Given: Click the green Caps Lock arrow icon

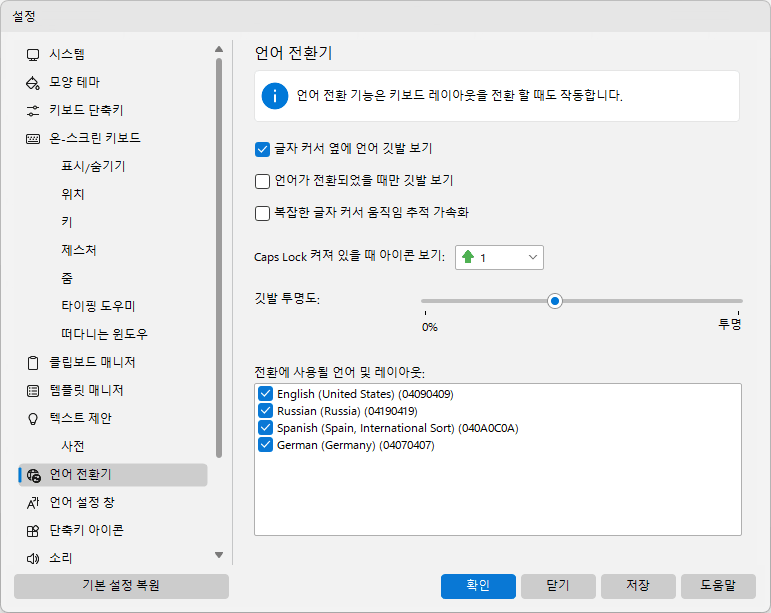Looking at the screenshot, I should (x=468, y=257).
